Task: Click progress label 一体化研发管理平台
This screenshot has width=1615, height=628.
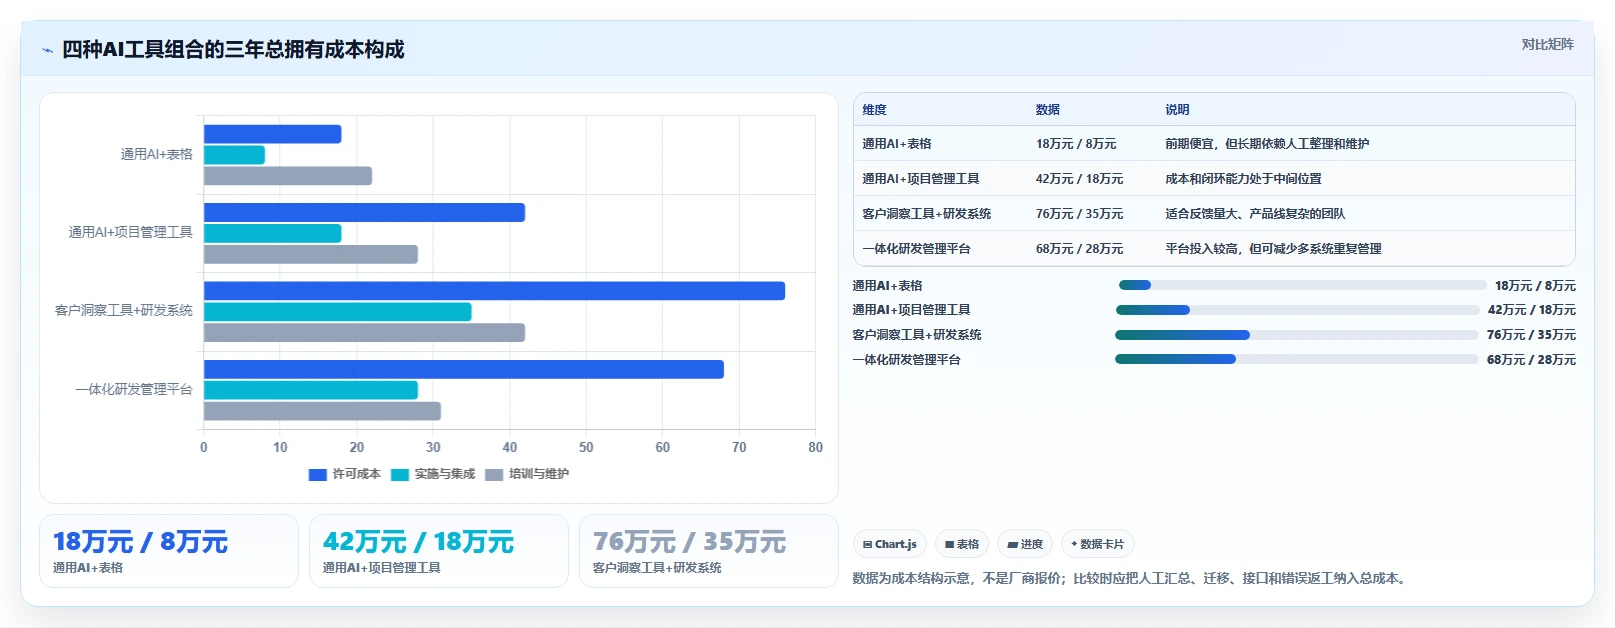Action: [x=906, y=360]
